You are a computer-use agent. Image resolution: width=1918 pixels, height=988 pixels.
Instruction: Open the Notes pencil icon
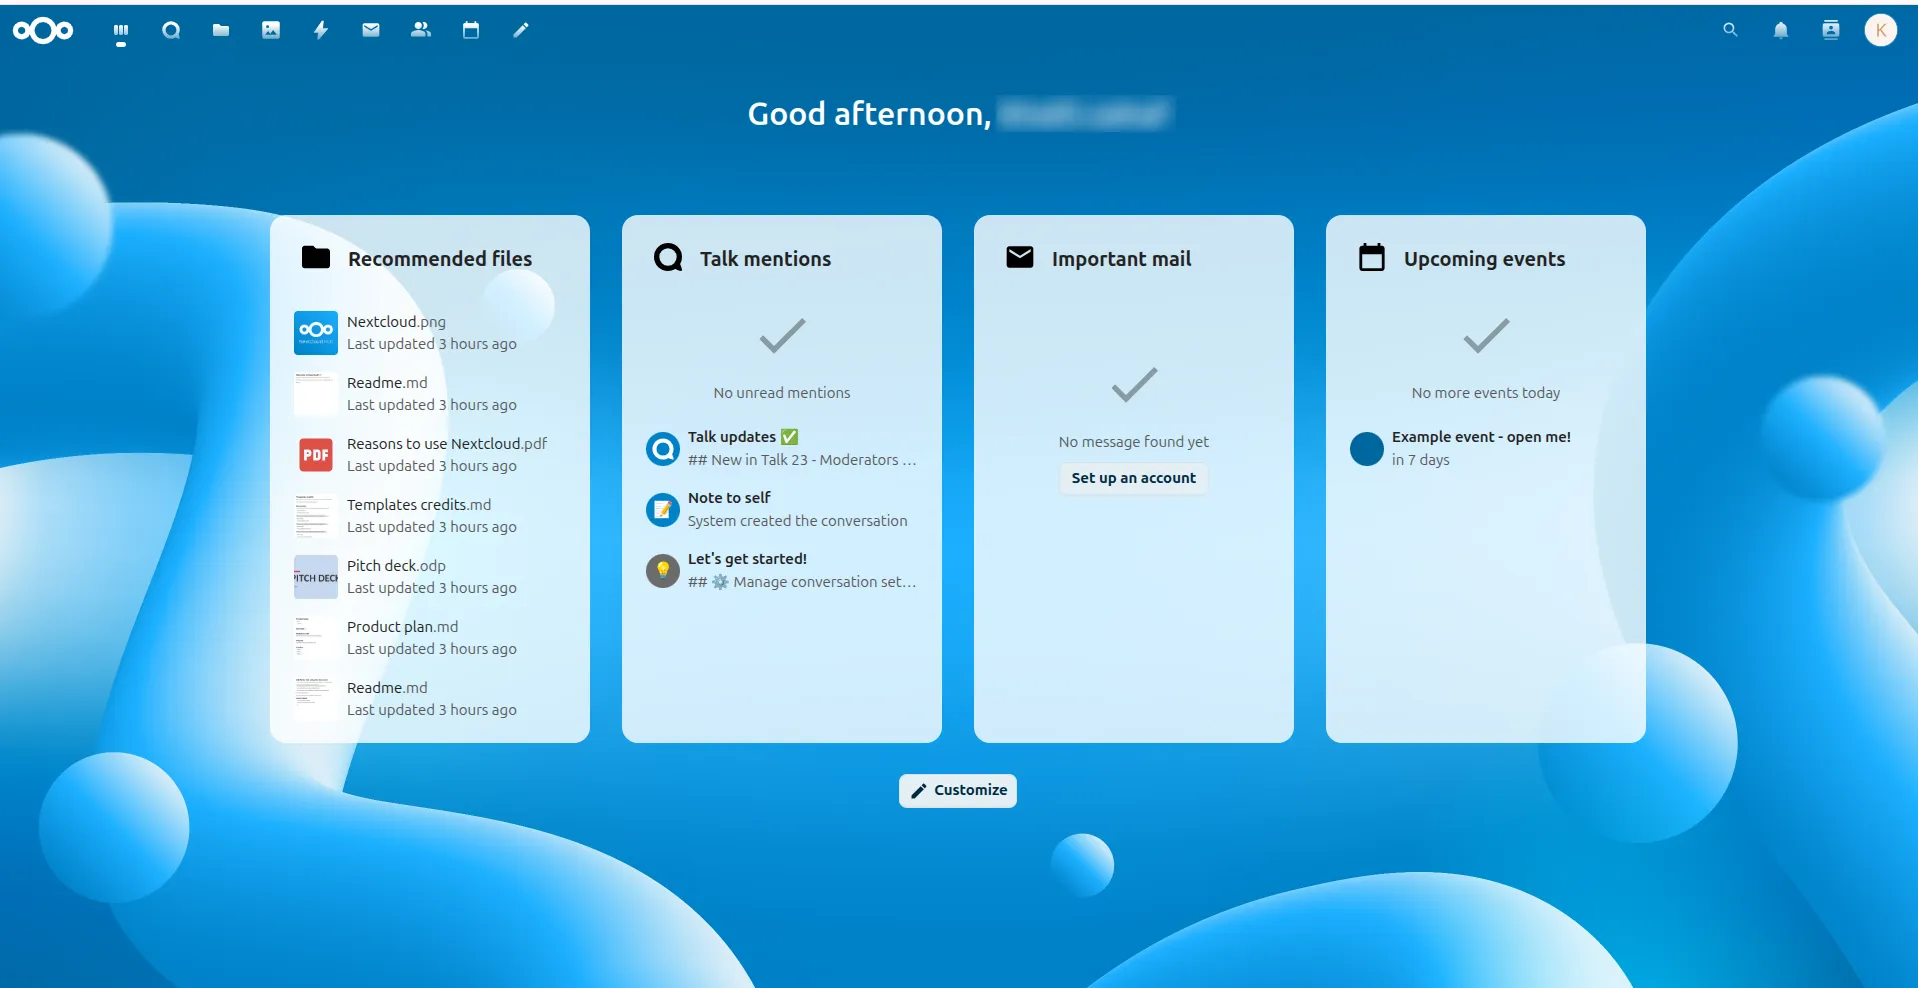[521, 31]
